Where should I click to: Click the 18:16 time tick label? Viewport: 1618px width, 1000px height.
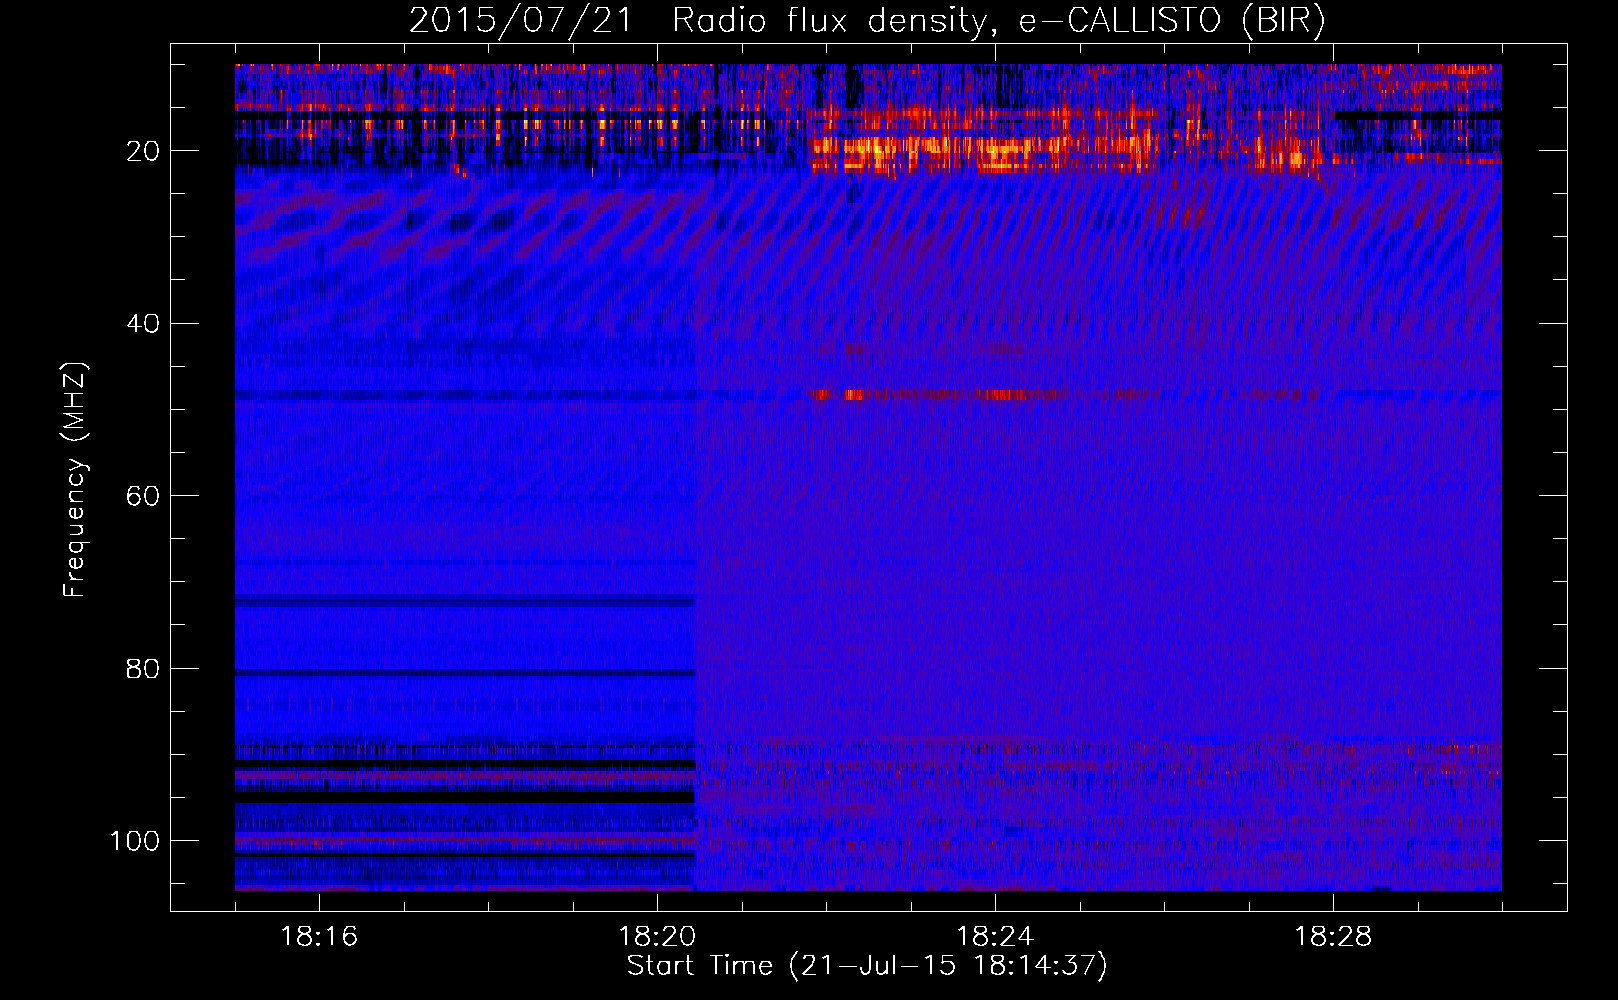[319, 936]
